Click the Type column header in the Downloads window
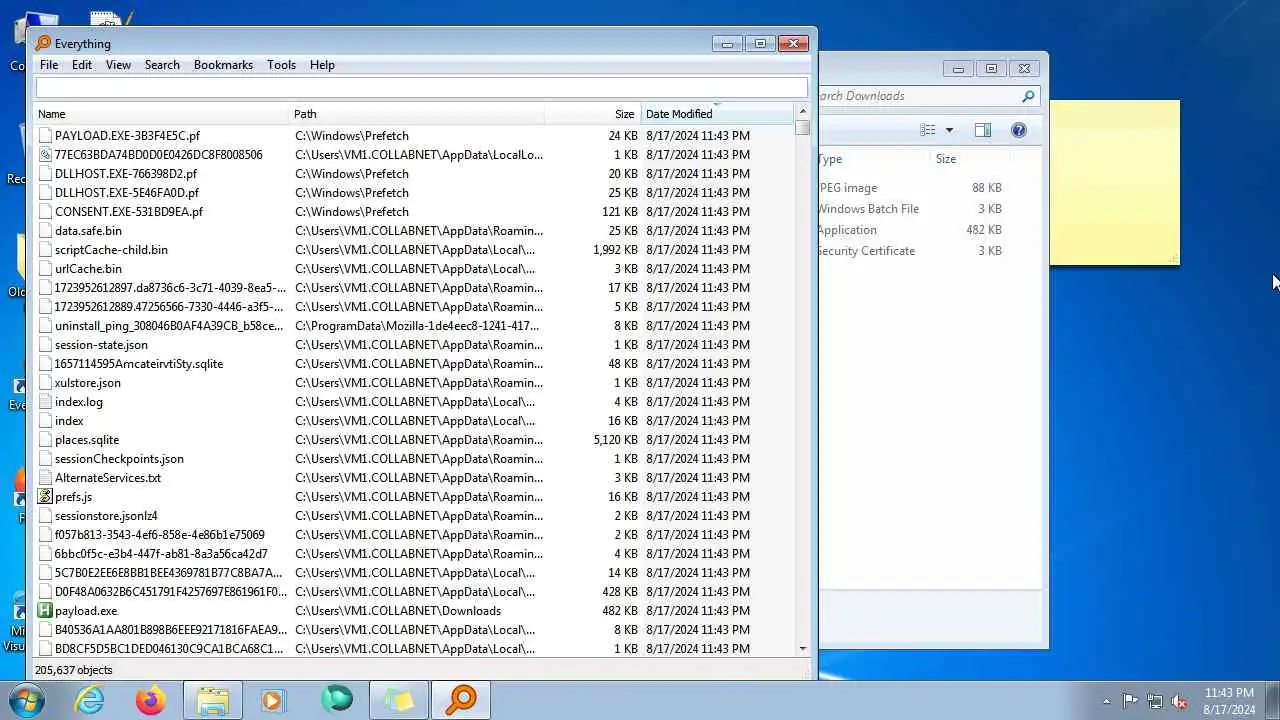Image resolution: width=1280 pixels, height=720 pixels. (874, 159)
